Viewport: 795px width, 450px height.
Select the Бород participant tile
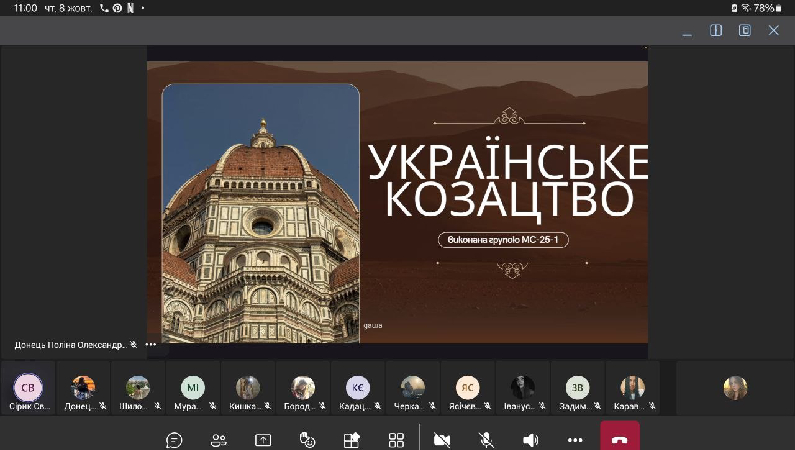click(x=303, y=388)
